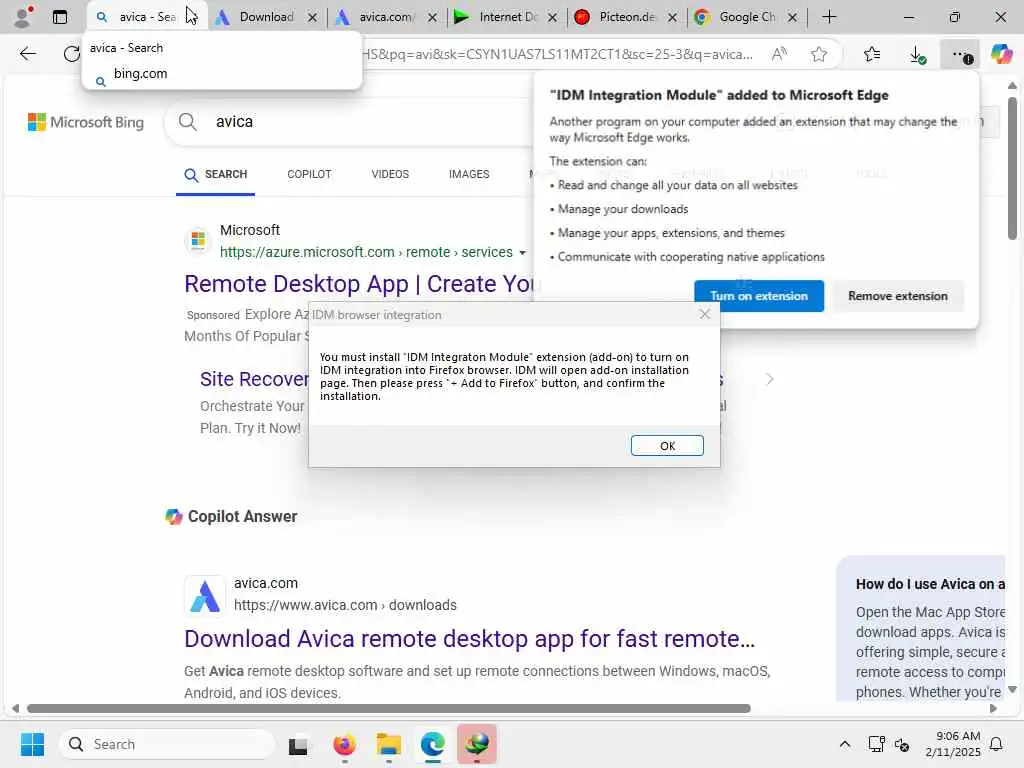The image size is (1024, 768).
Task: Click the muted volume tray icon
Action: (x=902, y=744)
